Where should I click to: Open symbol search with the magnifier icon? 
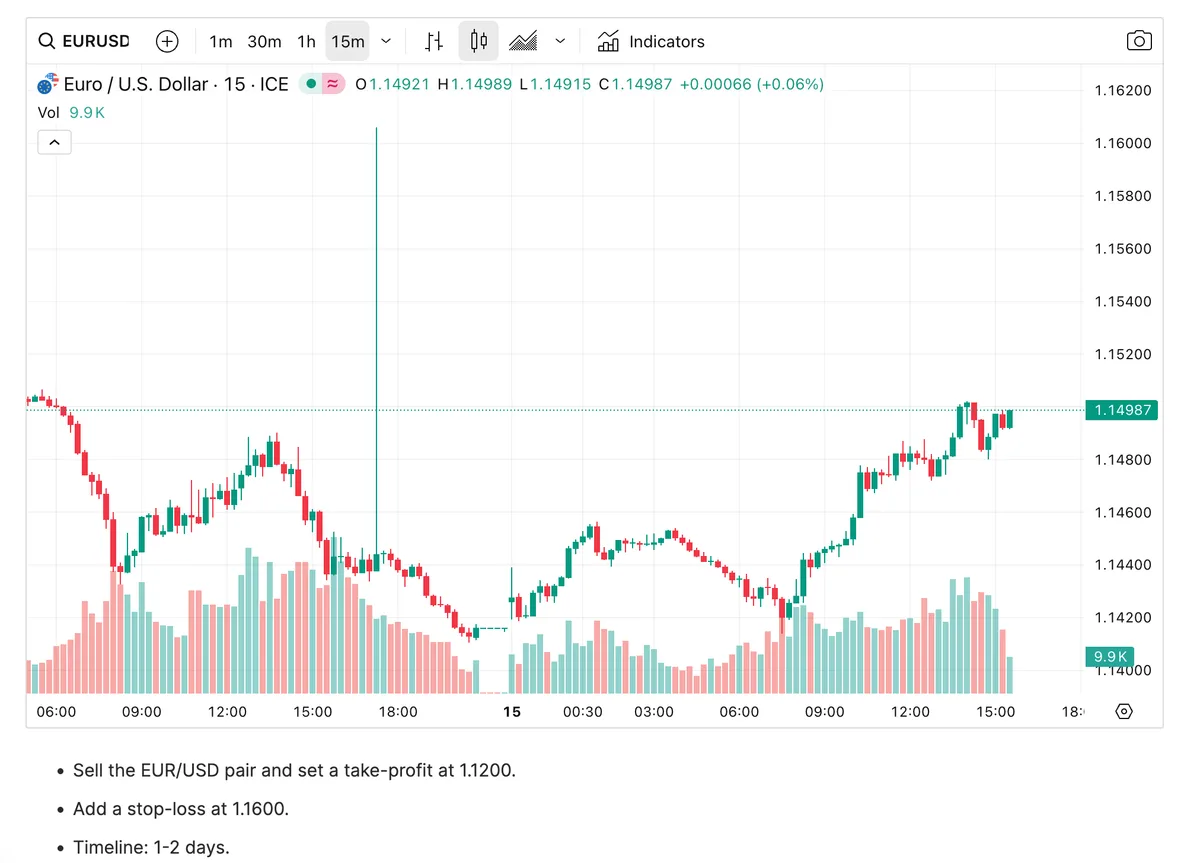pos(46,41)
